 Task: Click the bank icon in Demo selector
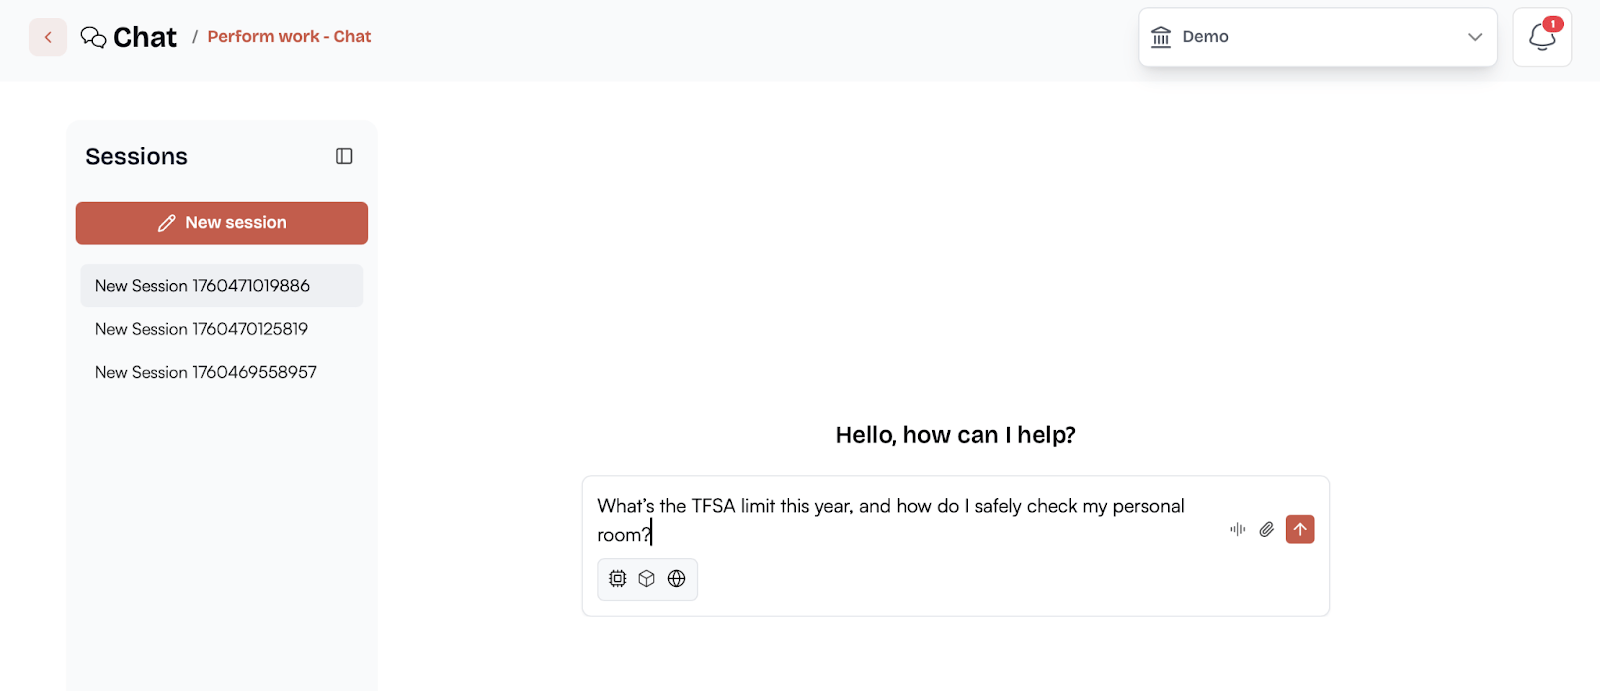(x=1161, y=37)
